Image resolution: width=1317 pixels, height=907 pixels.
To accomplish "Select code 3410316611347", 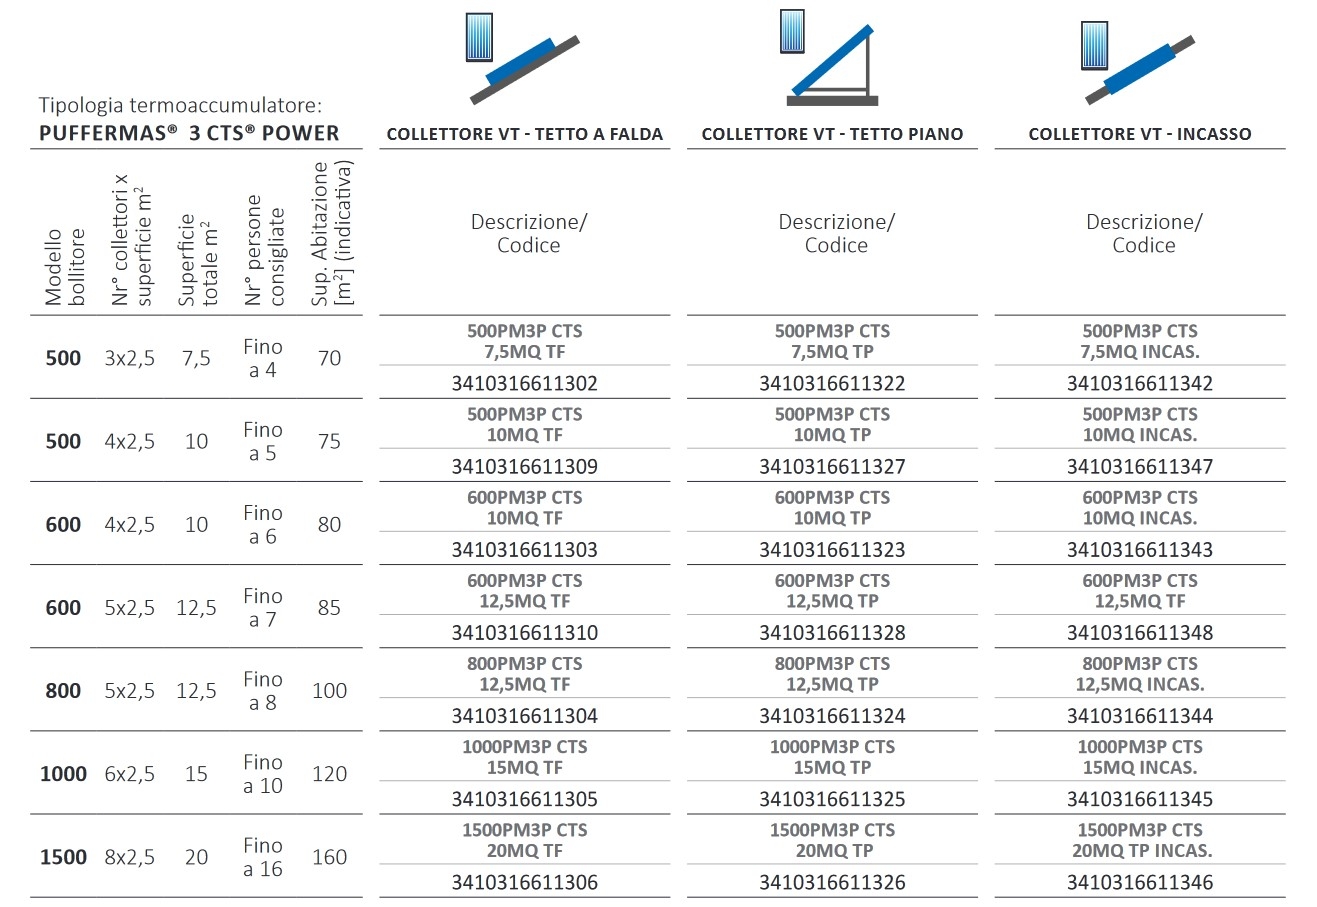I will coord(1140,466).
